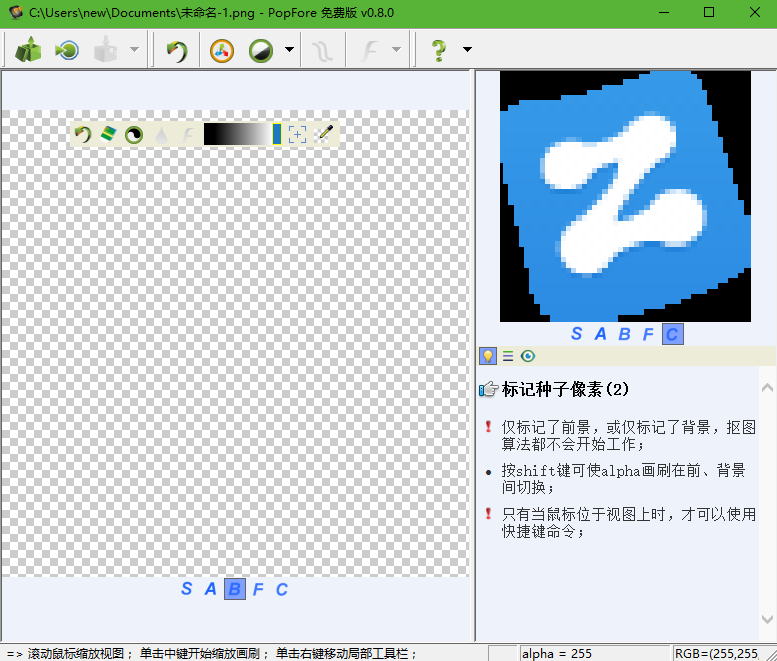Select the eyedropper color picker tool
Image resolution: width=777 pixels, height=661 pixels.
[x=325, y=134]
